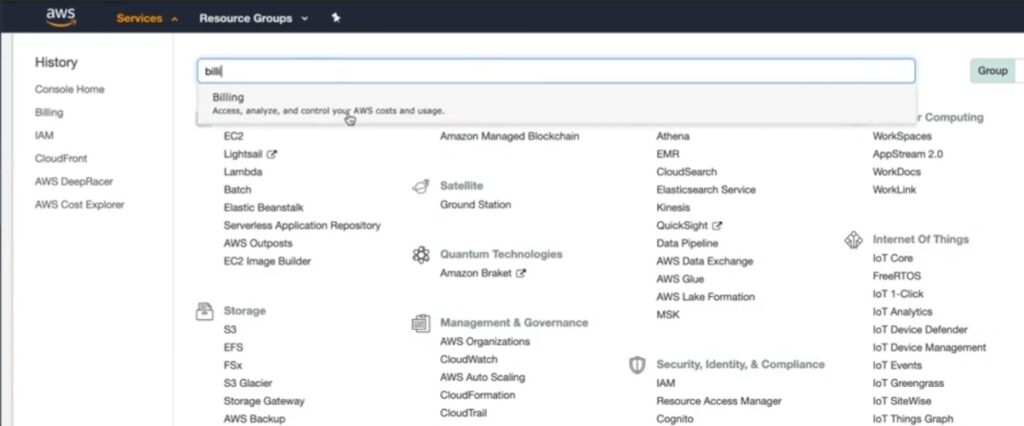1024x426 pixels.
Task: Open EMR
Action: pos(667,155)
